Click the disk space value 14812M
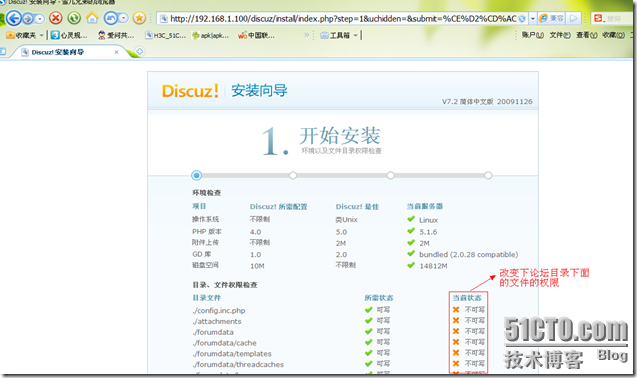 [x=433, y=266]
